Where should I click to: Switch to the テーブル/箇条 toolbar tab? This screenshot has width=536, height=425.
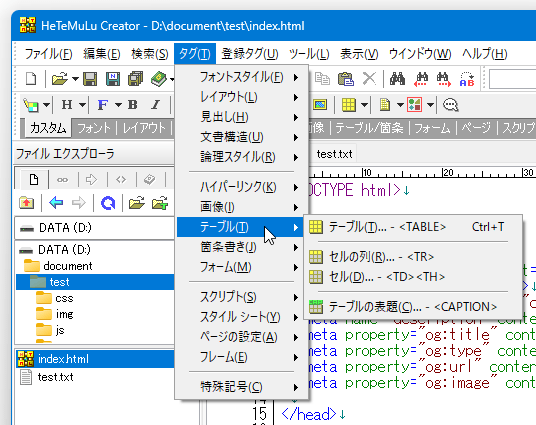pyautogui.click(x=369, y=128)
